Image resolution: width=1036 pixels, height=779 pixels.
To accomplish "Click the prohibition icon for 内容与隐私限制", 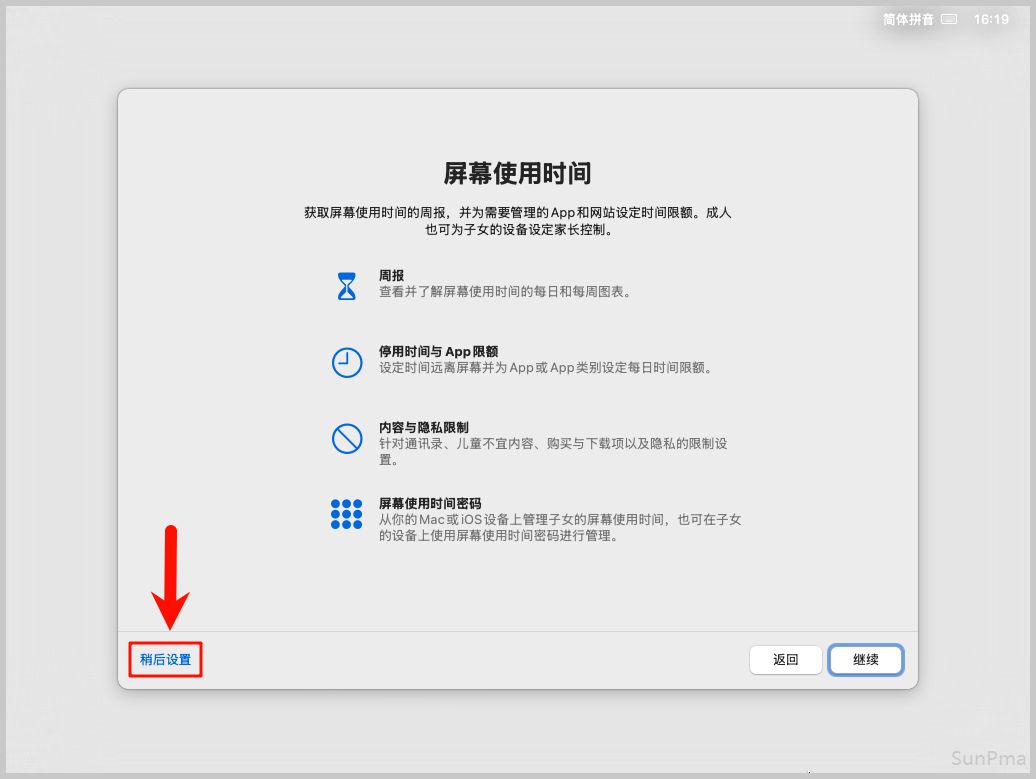I will (x=346, y=438).
